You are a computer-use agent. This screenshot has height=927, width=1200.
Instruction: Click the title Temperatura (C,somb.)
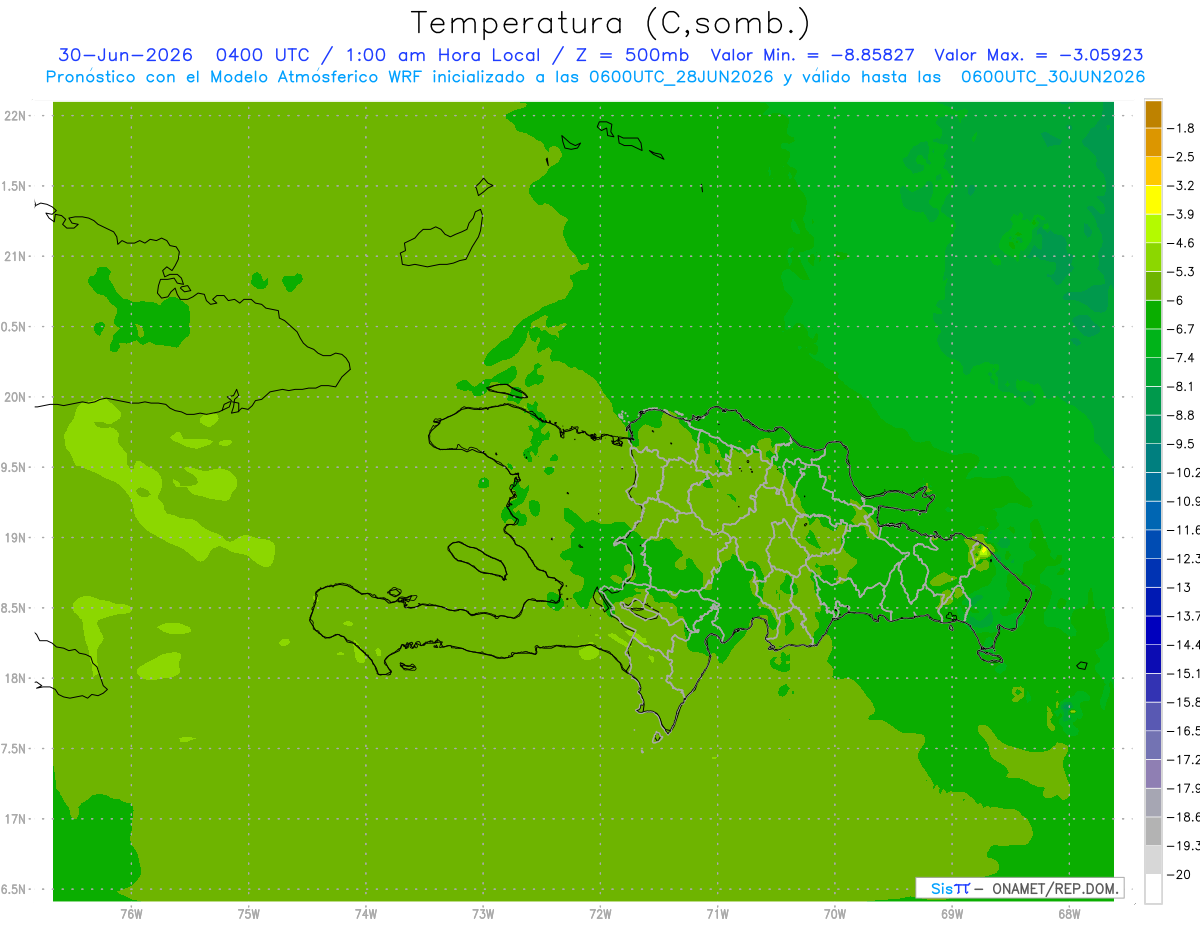point(610,23)
